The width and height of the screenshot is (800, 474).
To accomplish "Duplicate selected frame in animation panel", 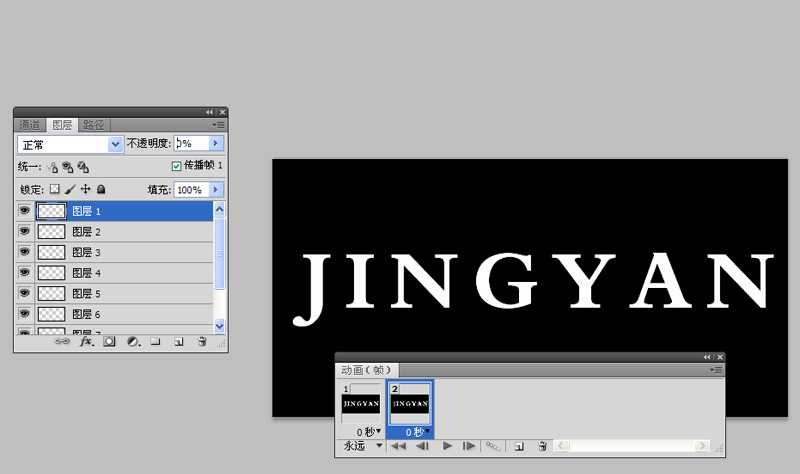I will pyautogui.click(x=519, y=446).
